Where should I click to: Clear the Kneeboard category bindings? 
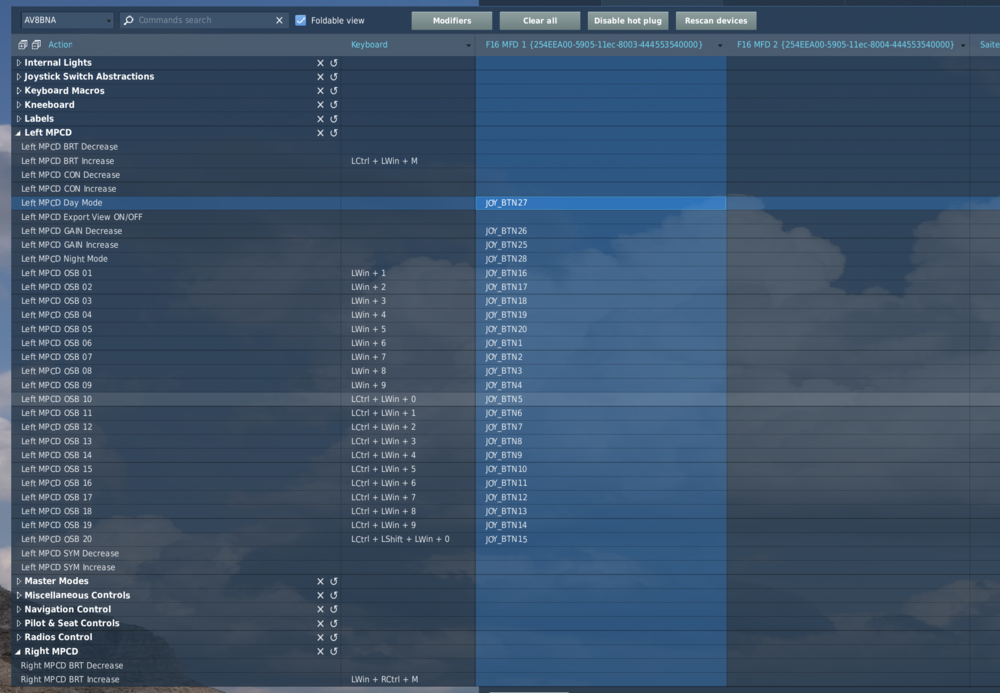(x=320, y=105)
